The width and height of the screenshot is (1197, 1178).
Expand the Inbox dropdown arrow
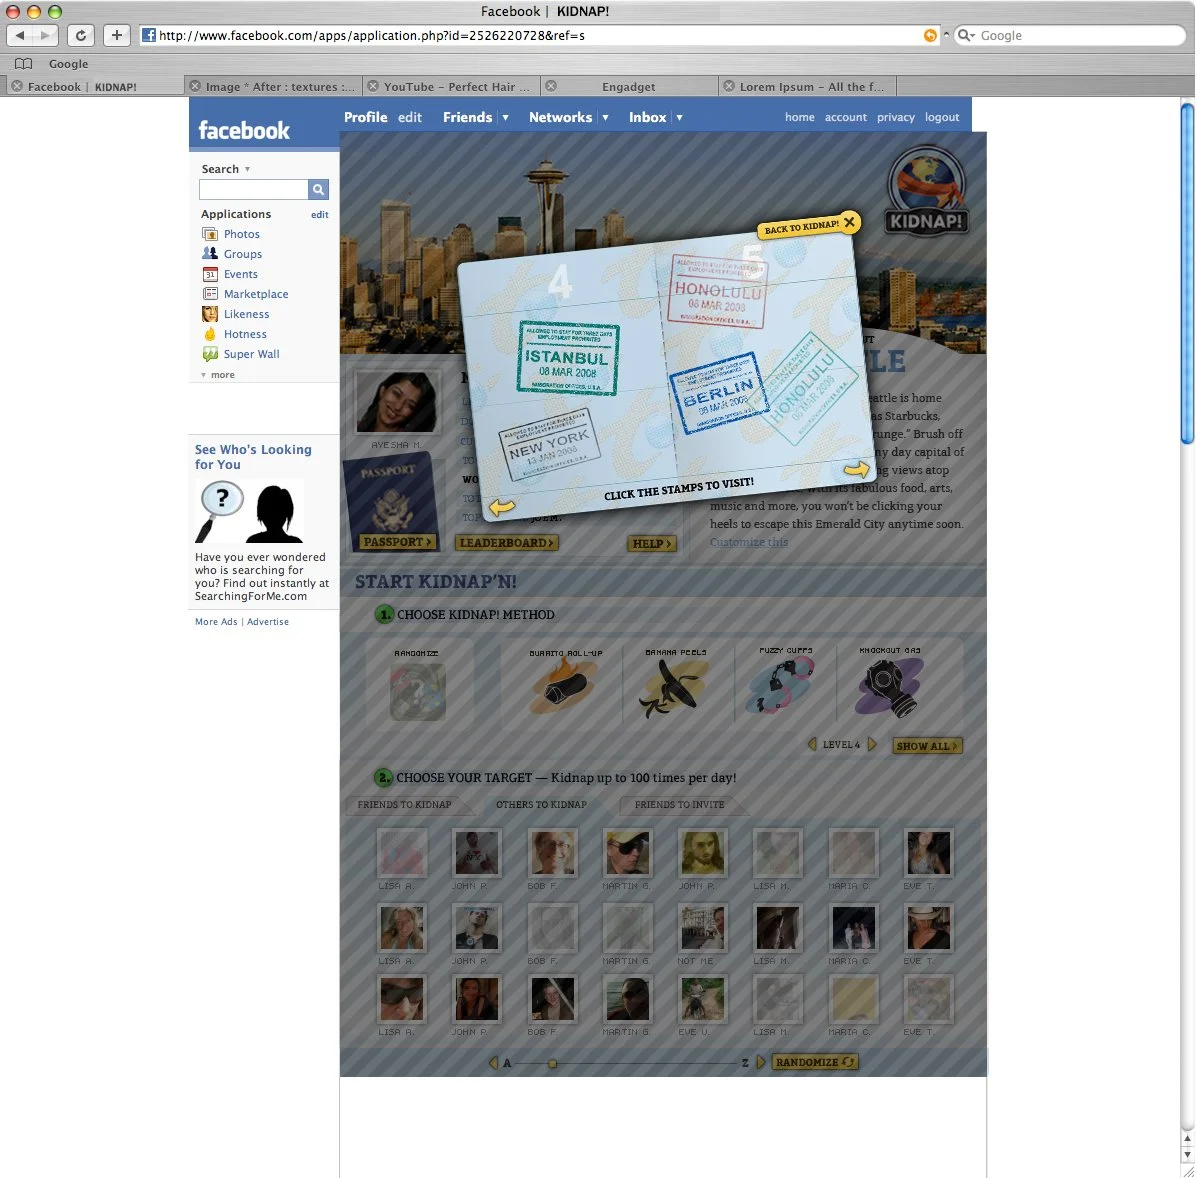point(679,118)
